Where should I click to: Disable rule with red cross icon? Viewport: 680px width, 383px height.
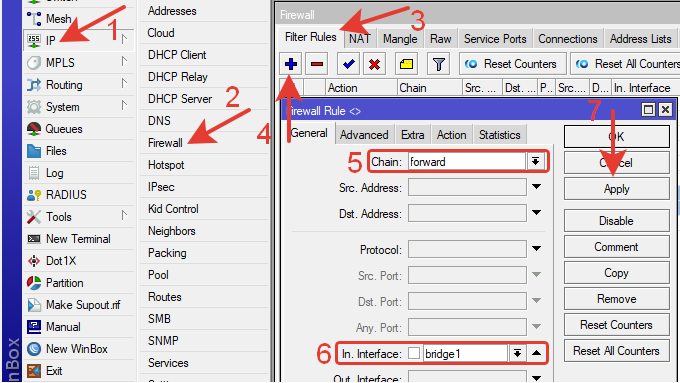374,64
